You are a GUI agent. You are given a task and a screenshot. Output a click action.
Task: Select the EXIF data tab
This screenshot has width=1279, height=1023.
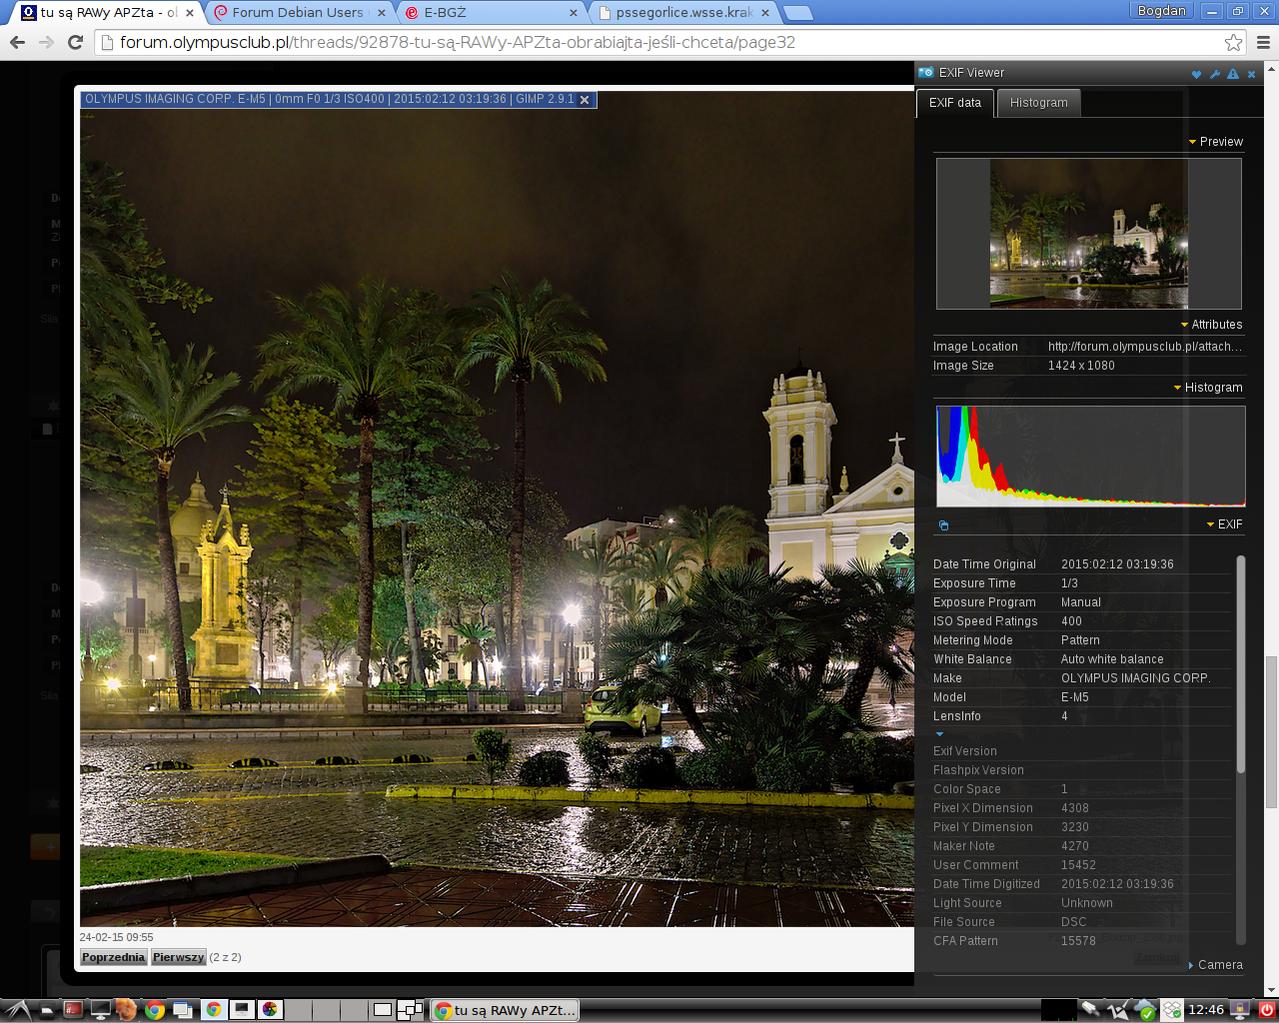[x=954, y=103]
